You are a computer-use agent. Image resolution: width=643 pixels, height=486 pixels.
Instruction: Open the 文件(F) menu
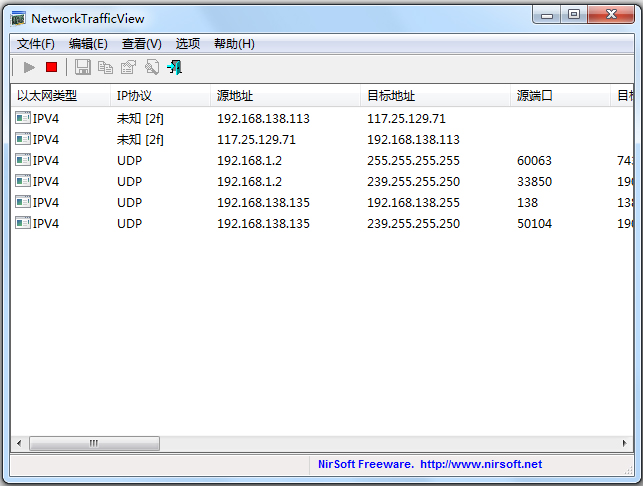(36, 43)
